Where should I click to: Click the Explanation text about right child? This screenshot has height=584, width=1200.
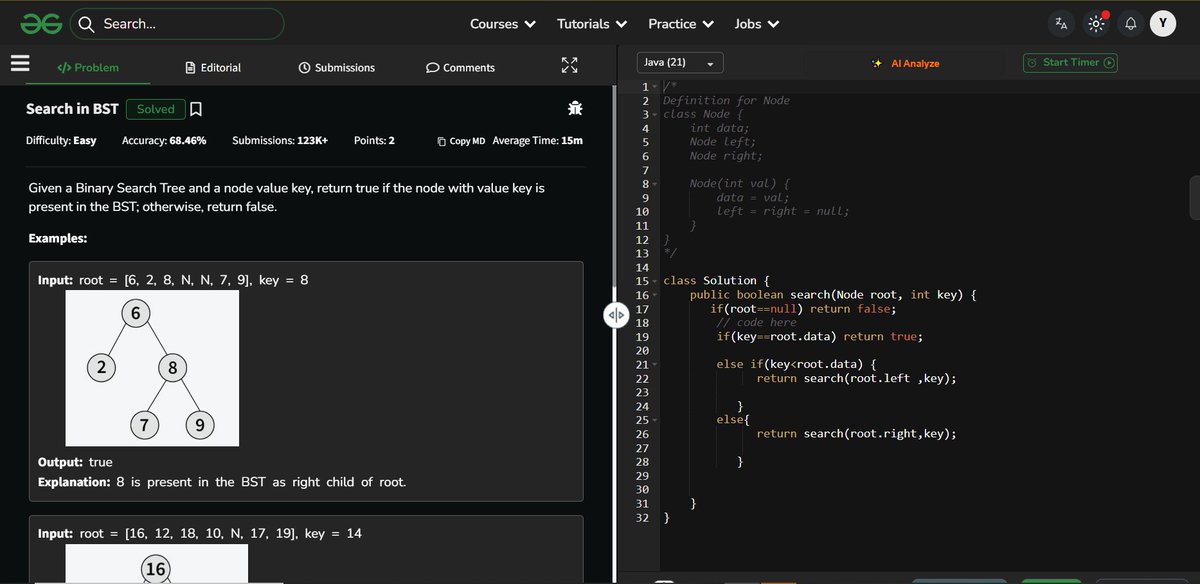[x=221, y=482]
